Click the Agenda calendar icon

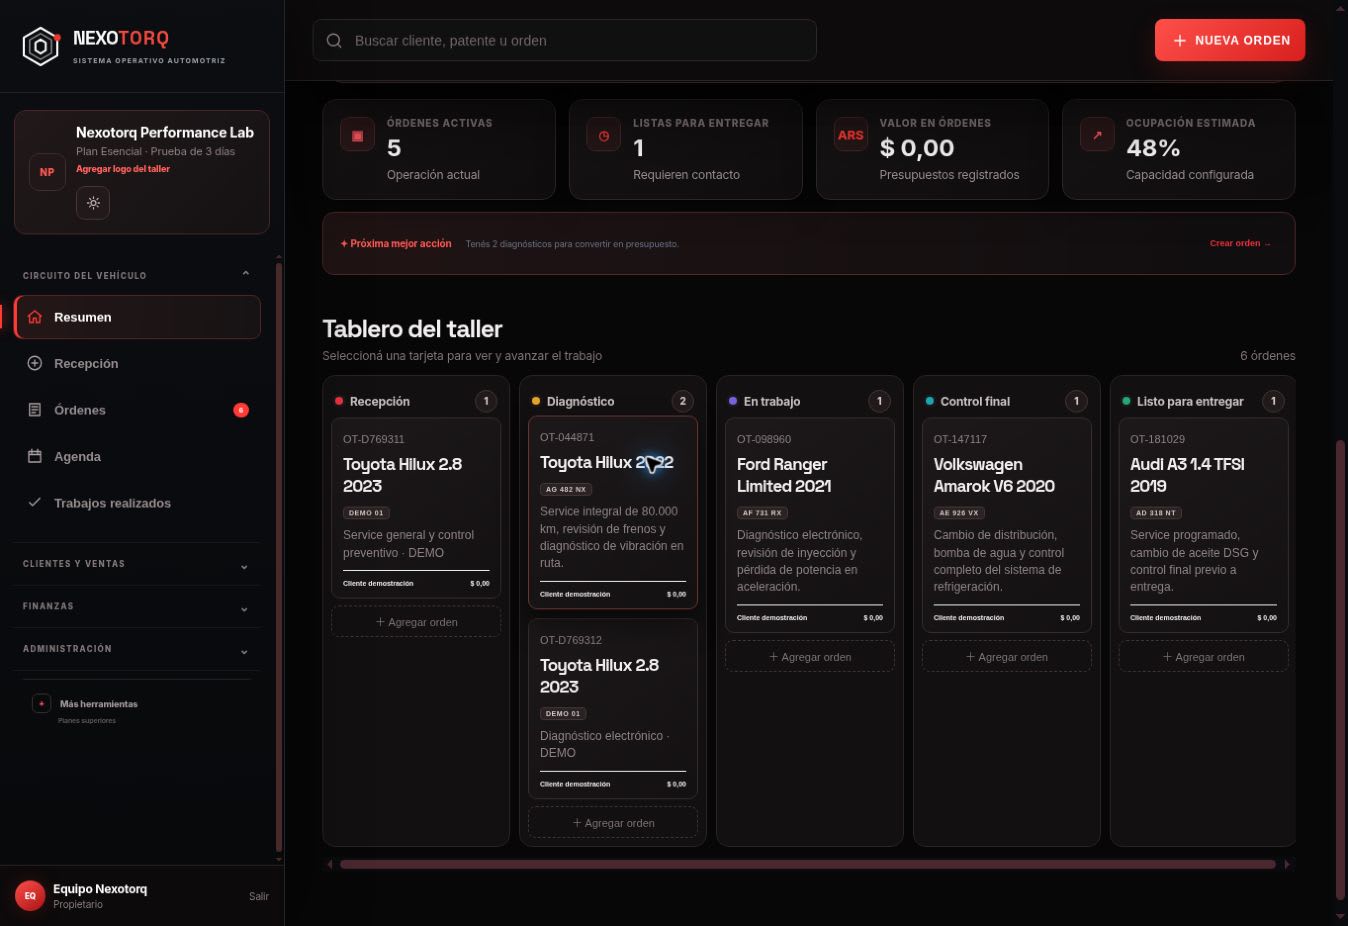[35, 456]
